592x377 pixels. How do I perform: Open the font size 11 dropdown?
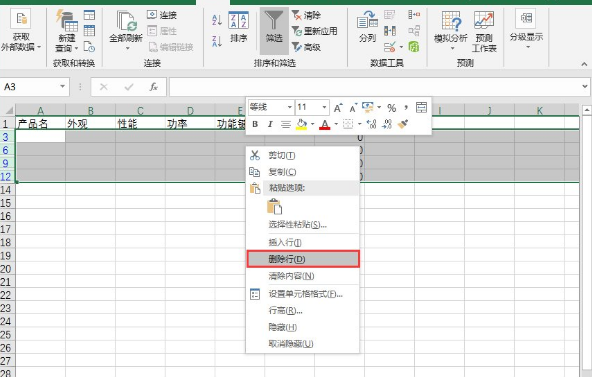pyautogui.click(x=324, y=108)
